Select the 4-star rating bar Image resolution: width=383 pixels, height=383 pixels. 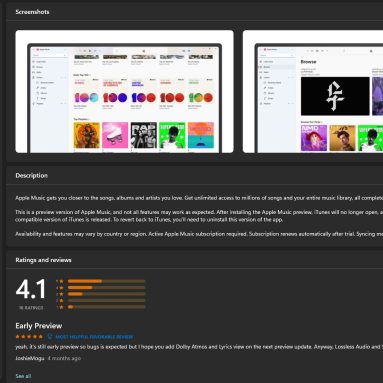(x=106, y=287)
